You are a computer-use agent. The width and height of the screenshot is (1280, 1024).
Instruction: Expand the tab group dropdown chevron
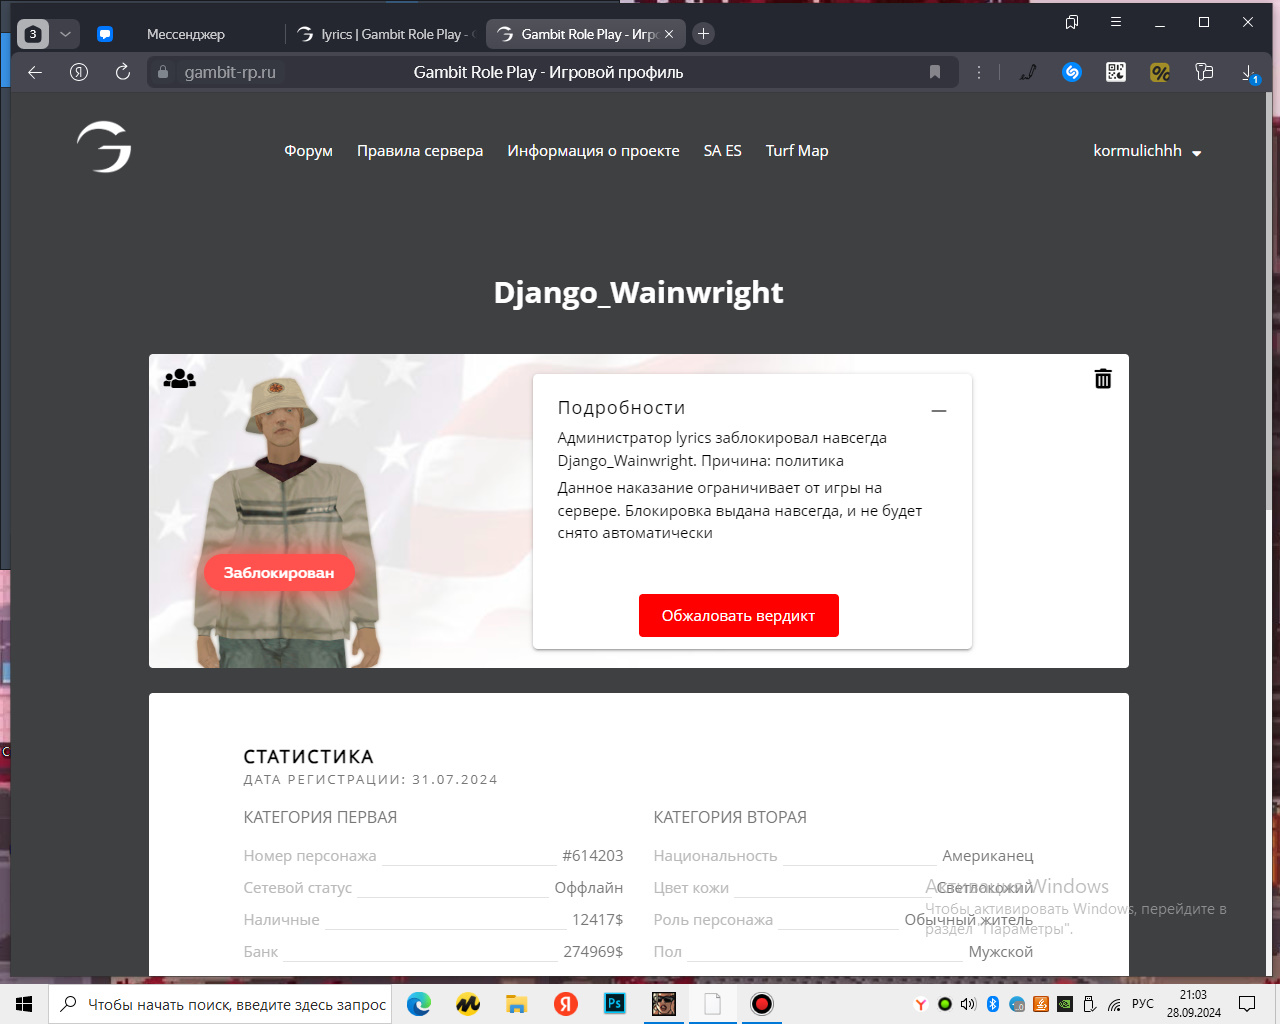[65, 34]
